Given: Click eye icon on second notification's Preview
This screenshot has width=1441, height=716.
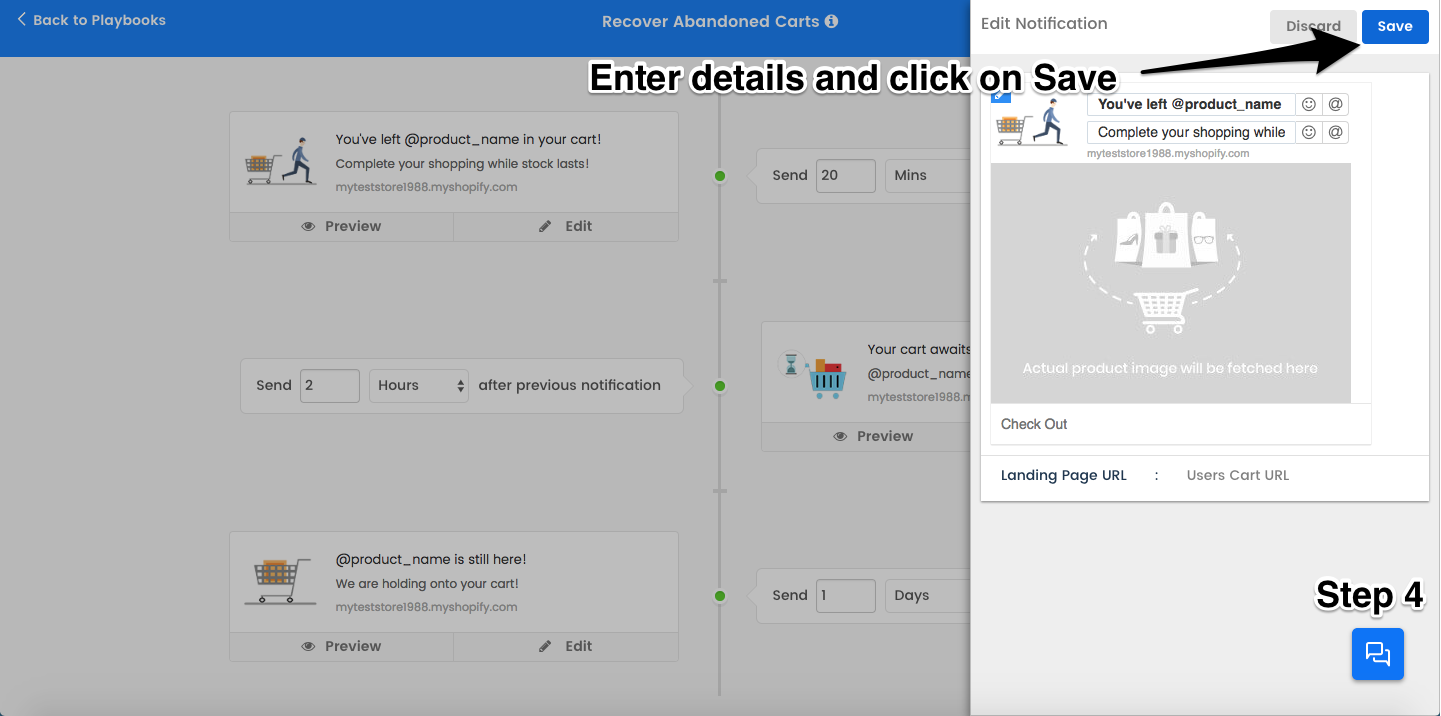Looking at the screenshot, I should click(x=841, y=436).
